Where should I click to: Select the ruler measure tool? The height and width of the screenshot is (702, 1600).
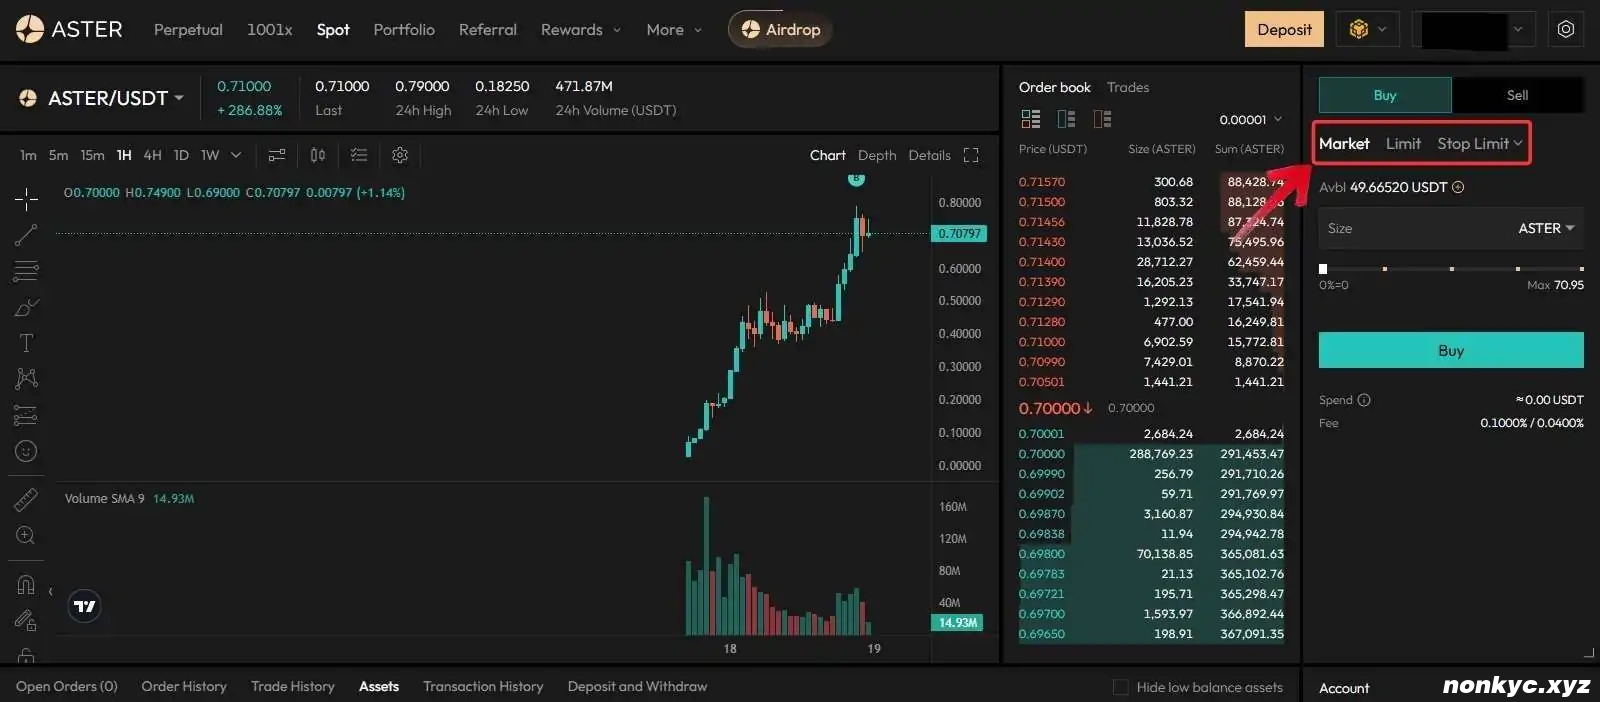(26, 499)
